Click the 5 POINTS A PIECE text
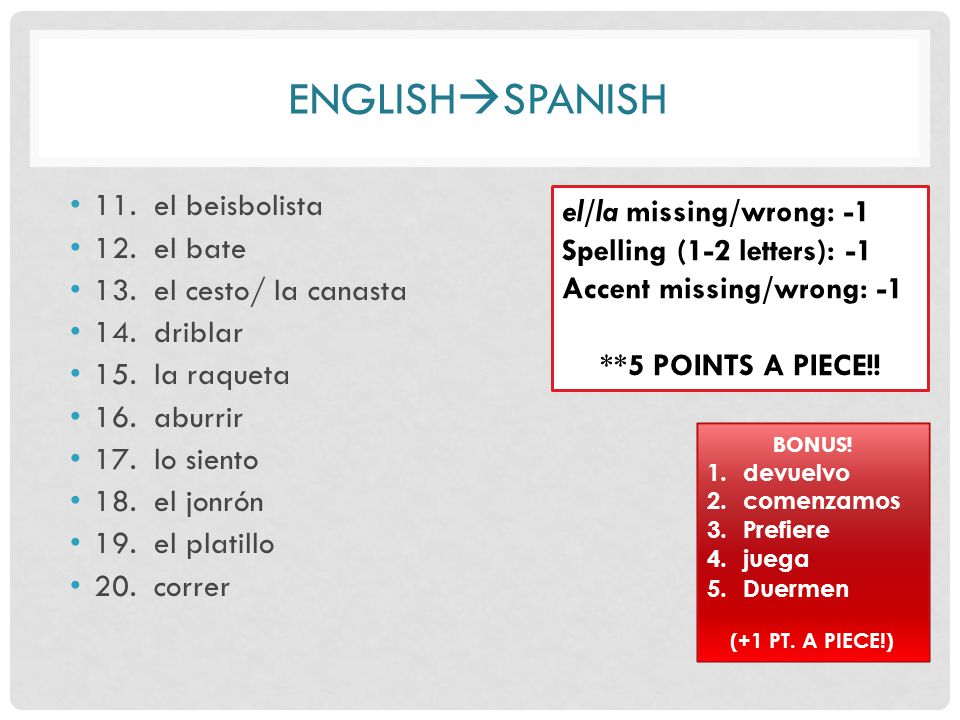Image resolution: width=960 pixels, height=720 pixels. 740,366
